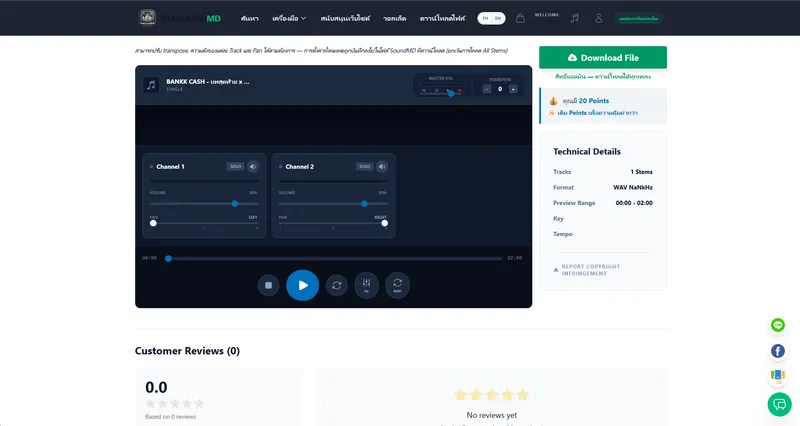
Task: Toggle SOLO for Channel 1
Action: coord(235,166)
